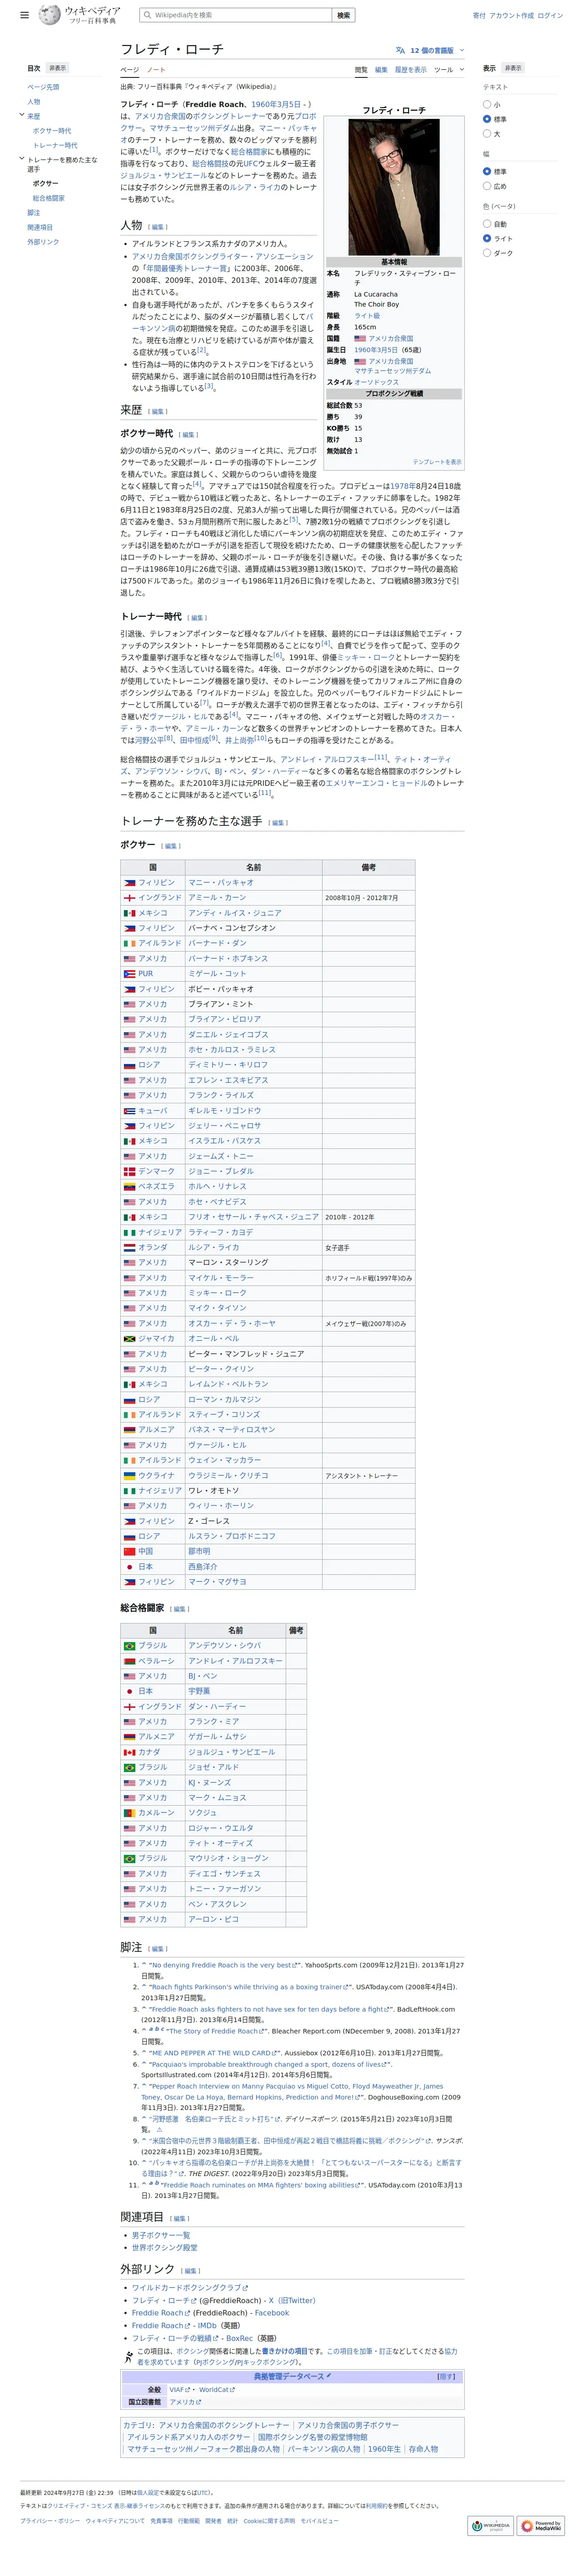This screenshot has height=2576, width=585.
Task: Select the 閲覧 tab
Action: click(361, 70)
